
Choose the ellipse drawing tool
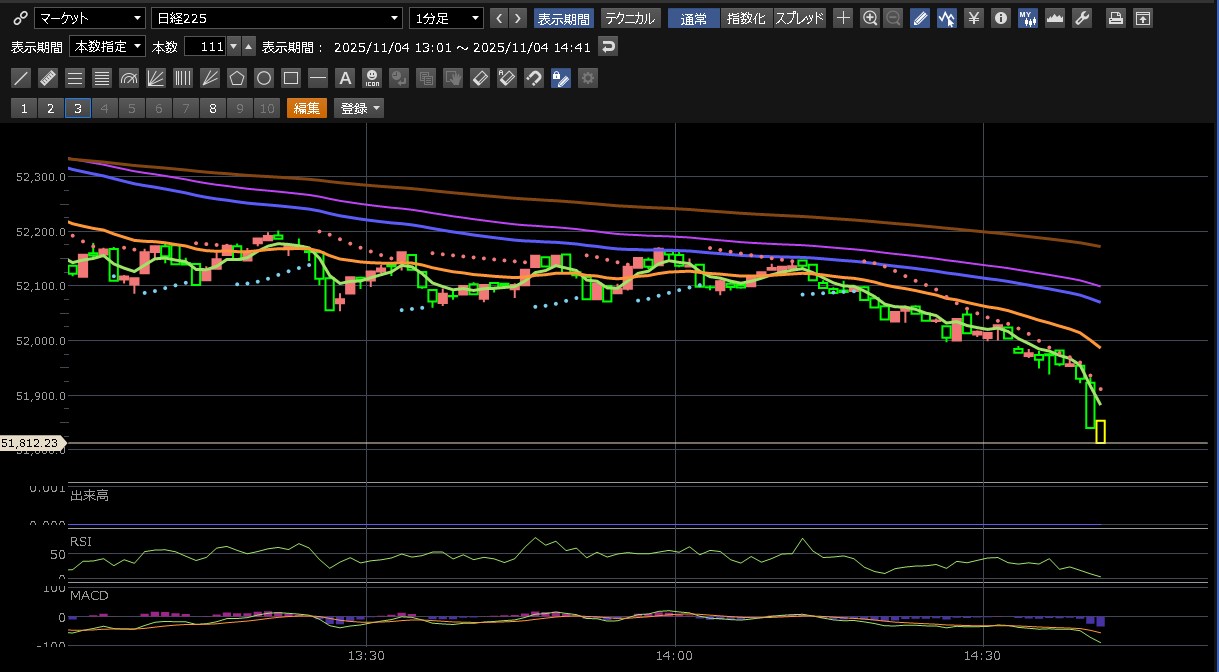264,78
